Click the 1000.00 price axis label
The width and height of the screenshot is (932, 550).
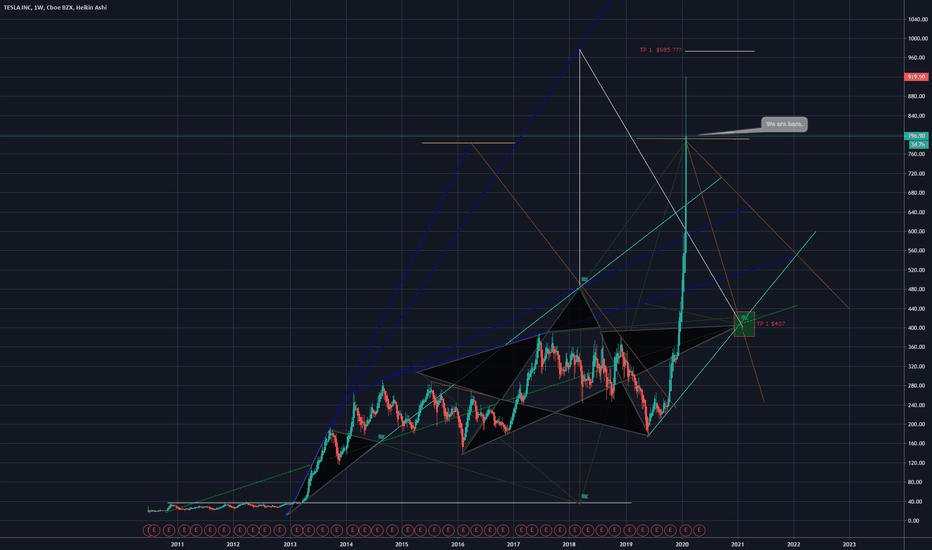(x=917, y=39)
